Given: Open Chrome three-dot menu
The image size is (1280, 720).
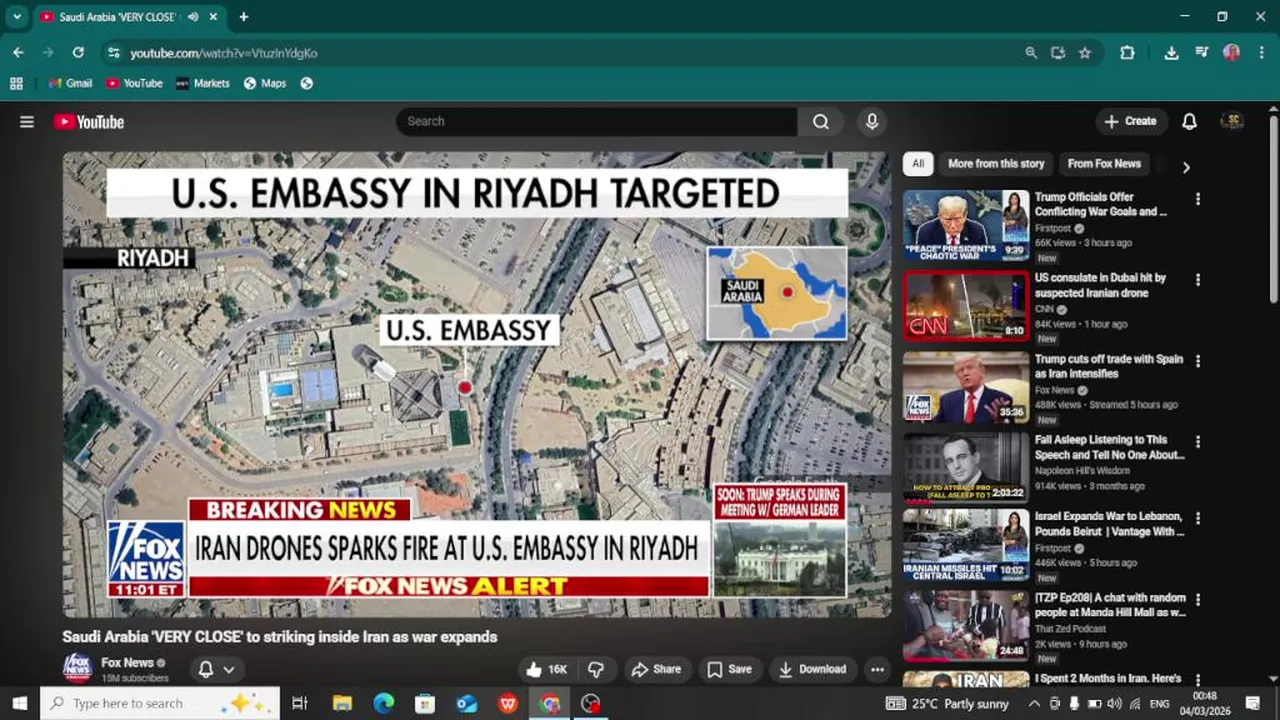Looking at the screenshot, I should pos(1261,53).
